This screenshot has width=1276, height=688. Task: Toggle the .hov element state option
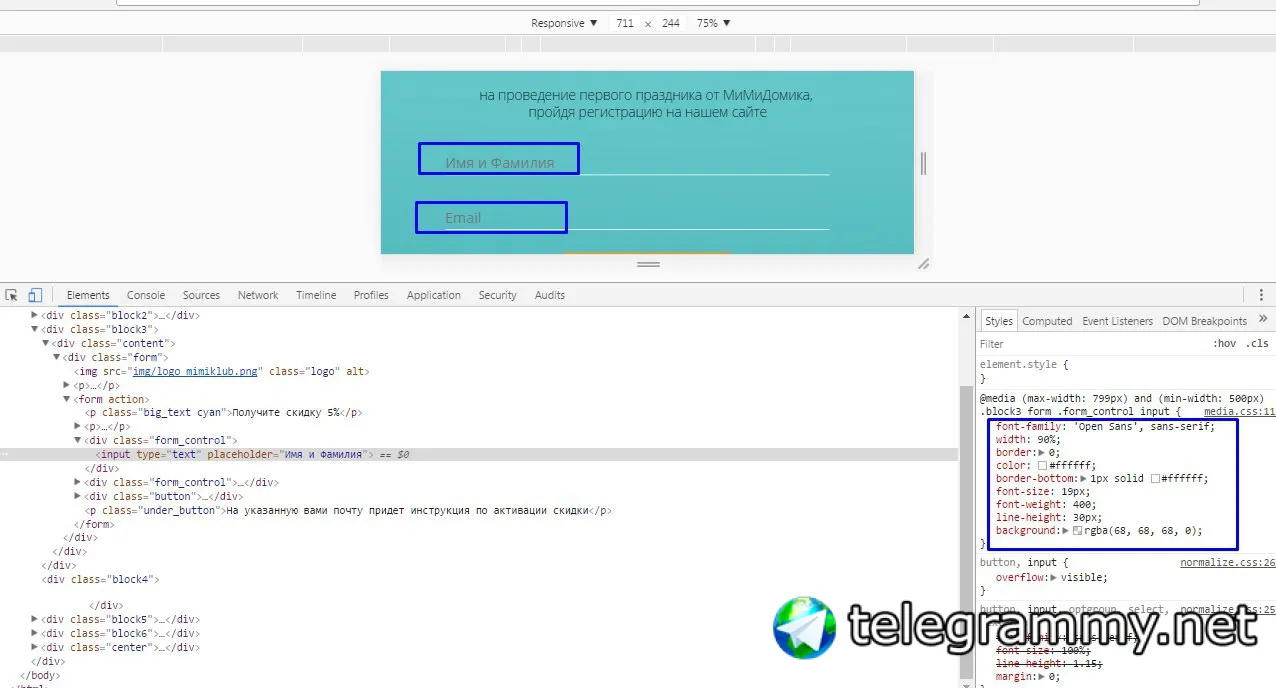[1223, 344]
